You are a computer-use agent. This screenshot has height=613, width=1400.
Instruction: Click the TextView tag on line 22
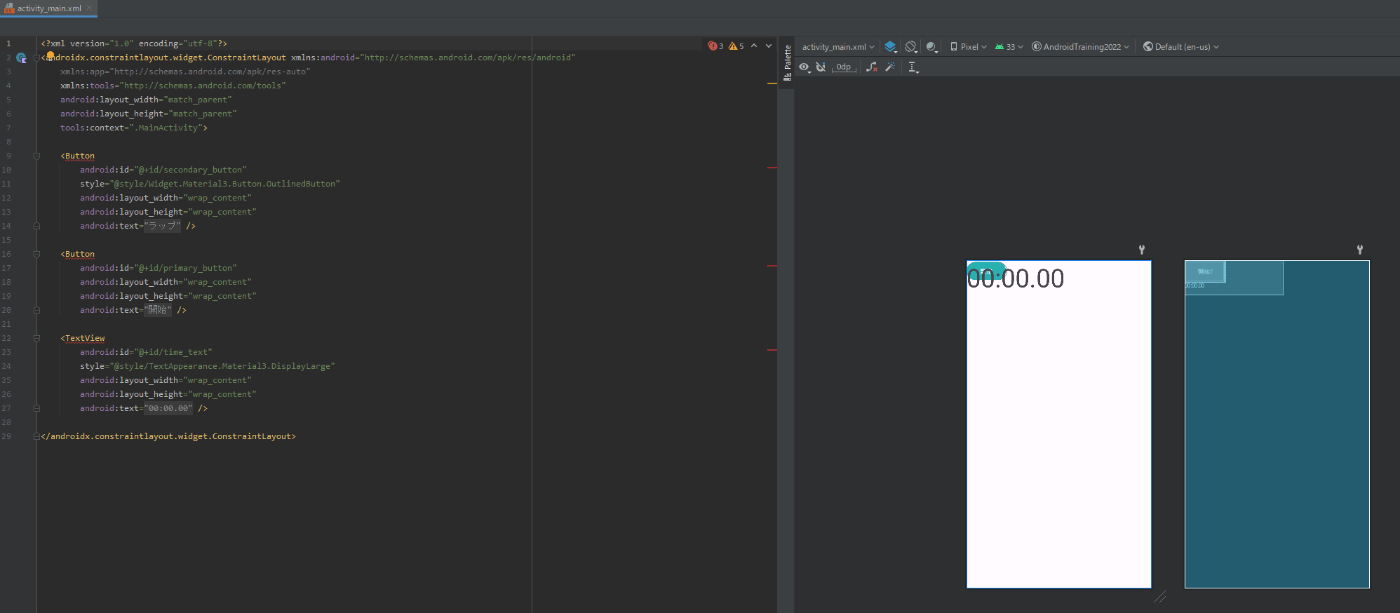point(85,338)
